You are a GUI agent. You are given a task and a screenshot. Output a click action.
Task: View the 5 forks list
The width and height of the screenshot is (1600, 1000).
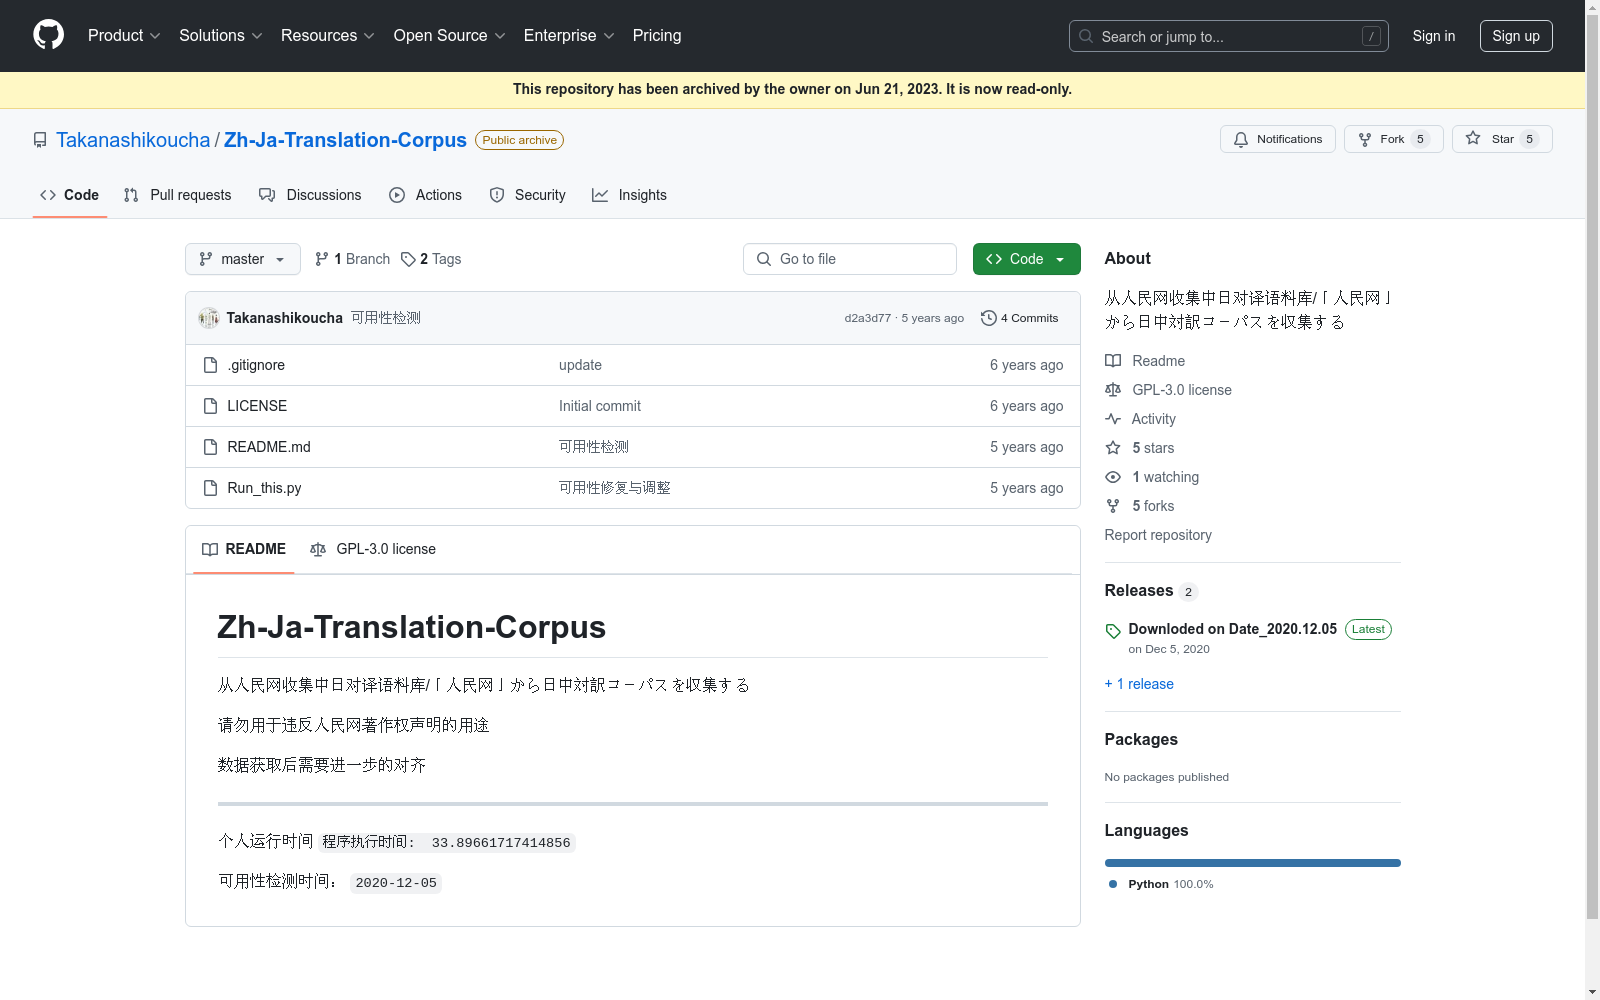click(x=1140, y=506)
